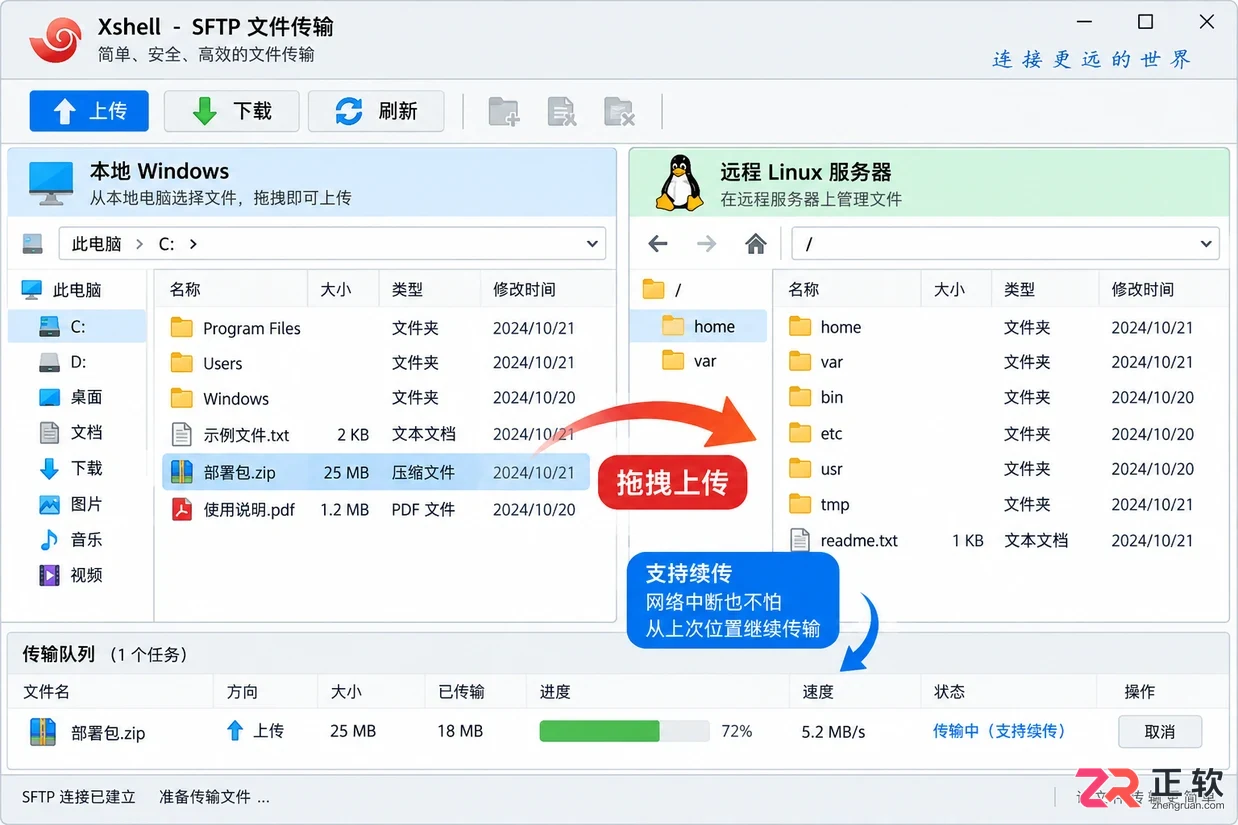Sort local files by 大小 column
1238x825 pixels.
click(336, 289)
